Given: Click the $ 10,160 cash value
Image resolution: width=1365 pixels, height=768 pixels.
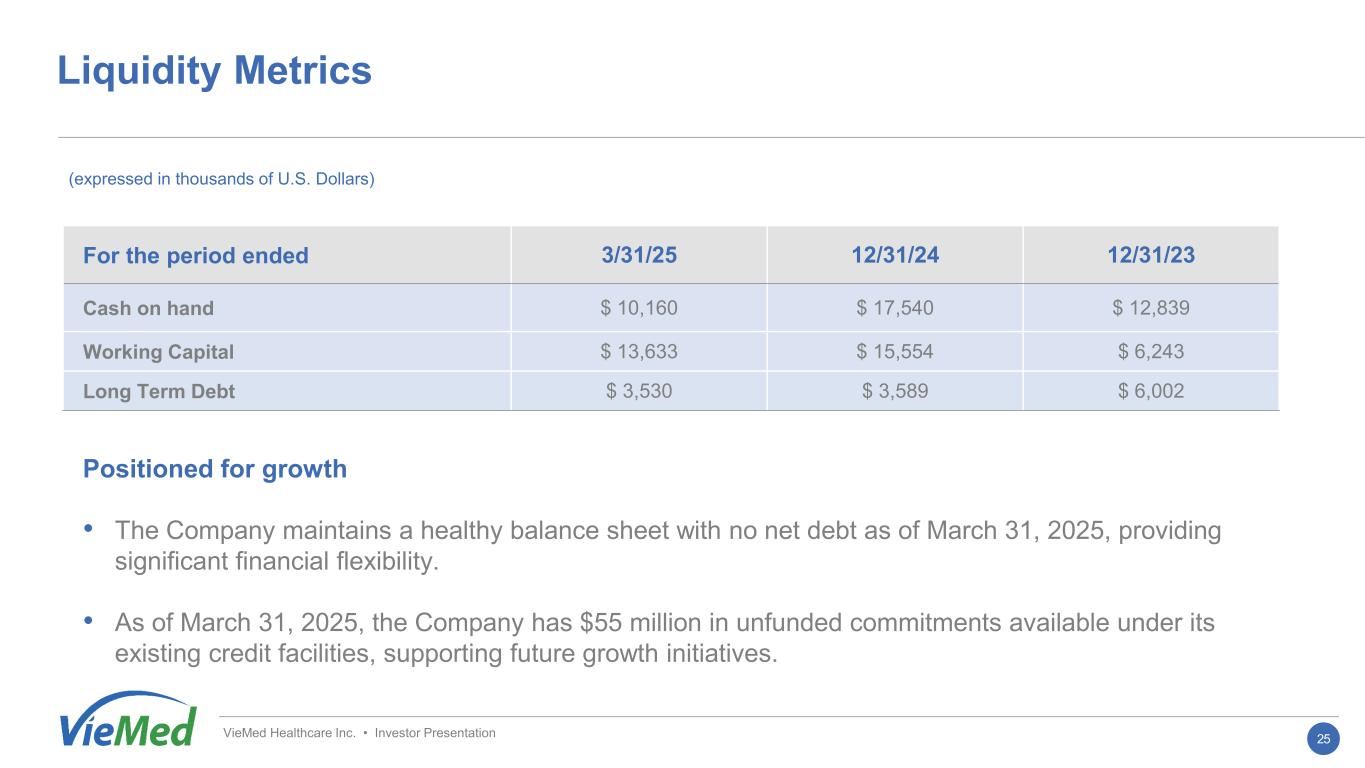Looking at the screenshot, I should click(x=639, y=308).
